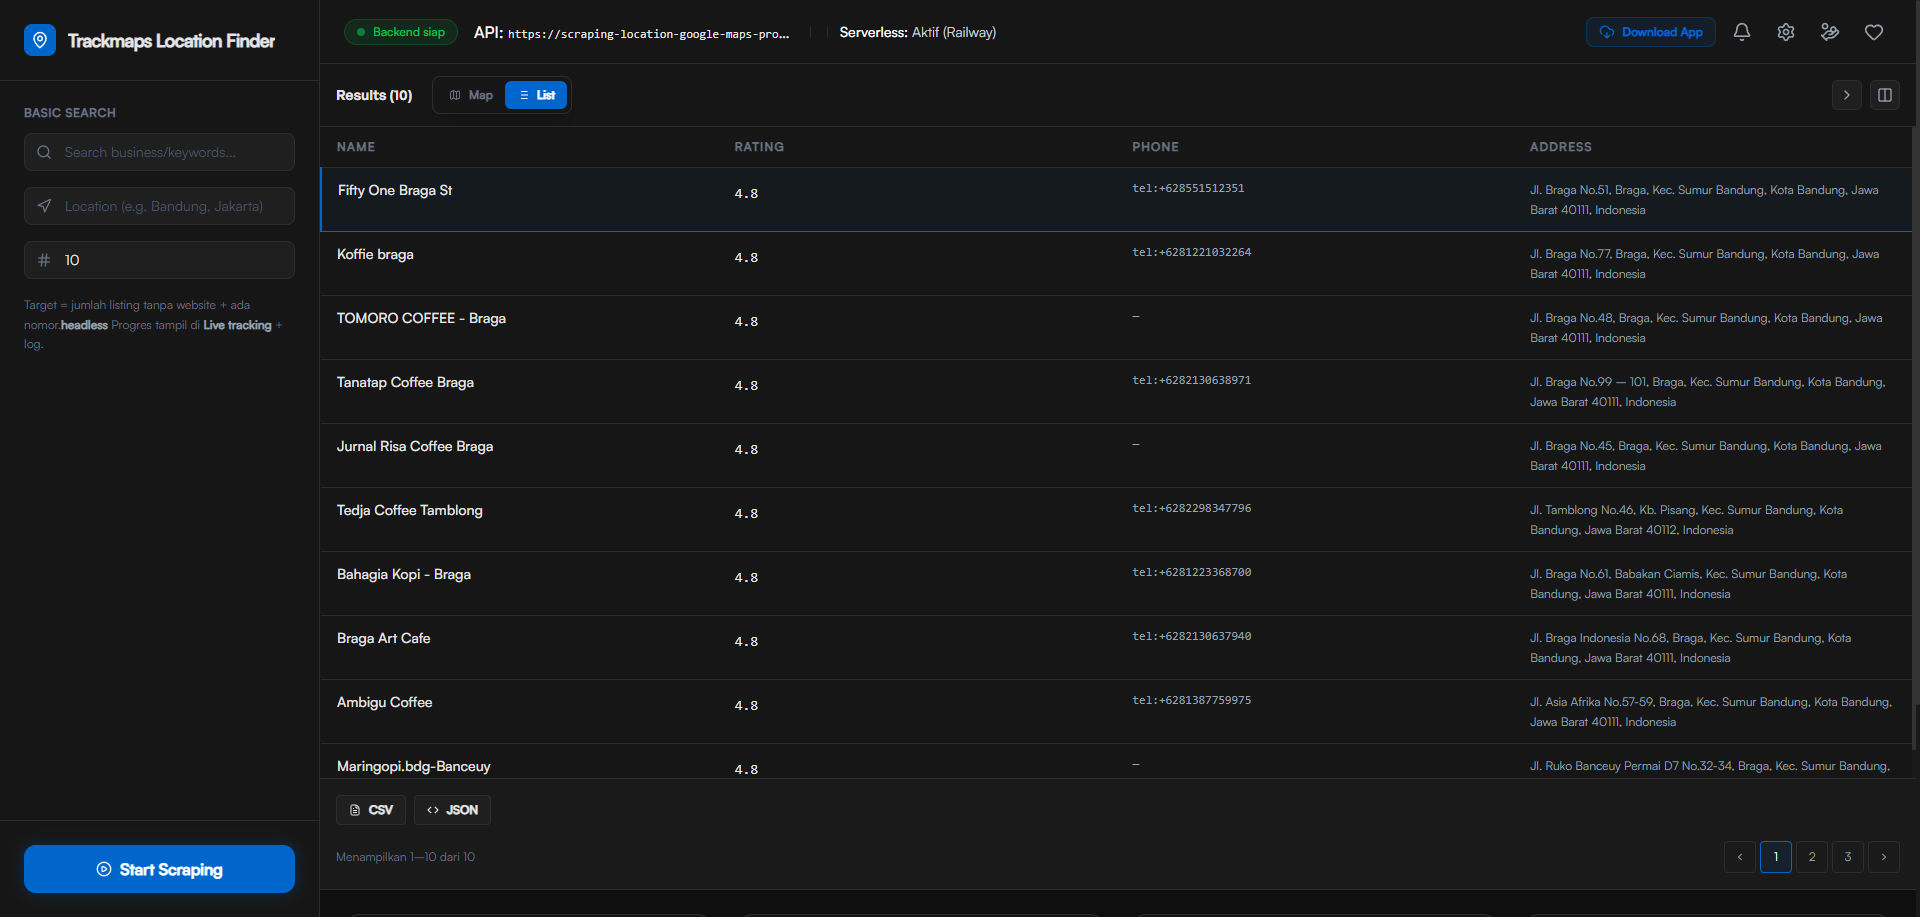1920x917 pixels.
Task: Open results page 1
Action: pos(1776,857)
